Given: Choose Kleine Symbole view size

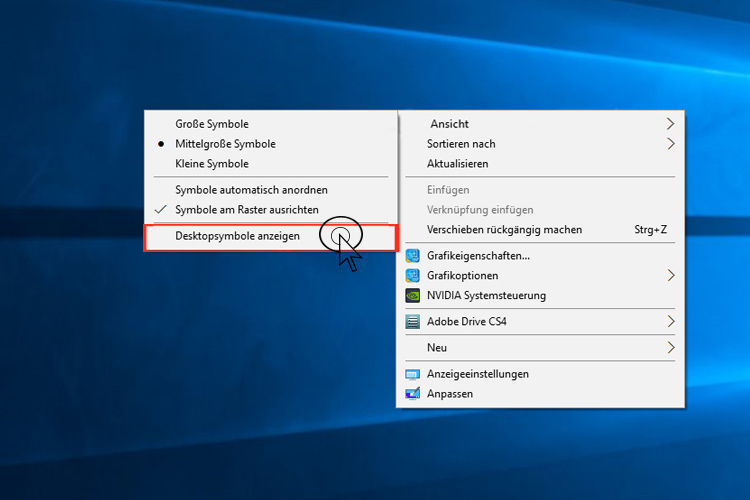Looking at the screenshot, I should (x=271, y=164).
